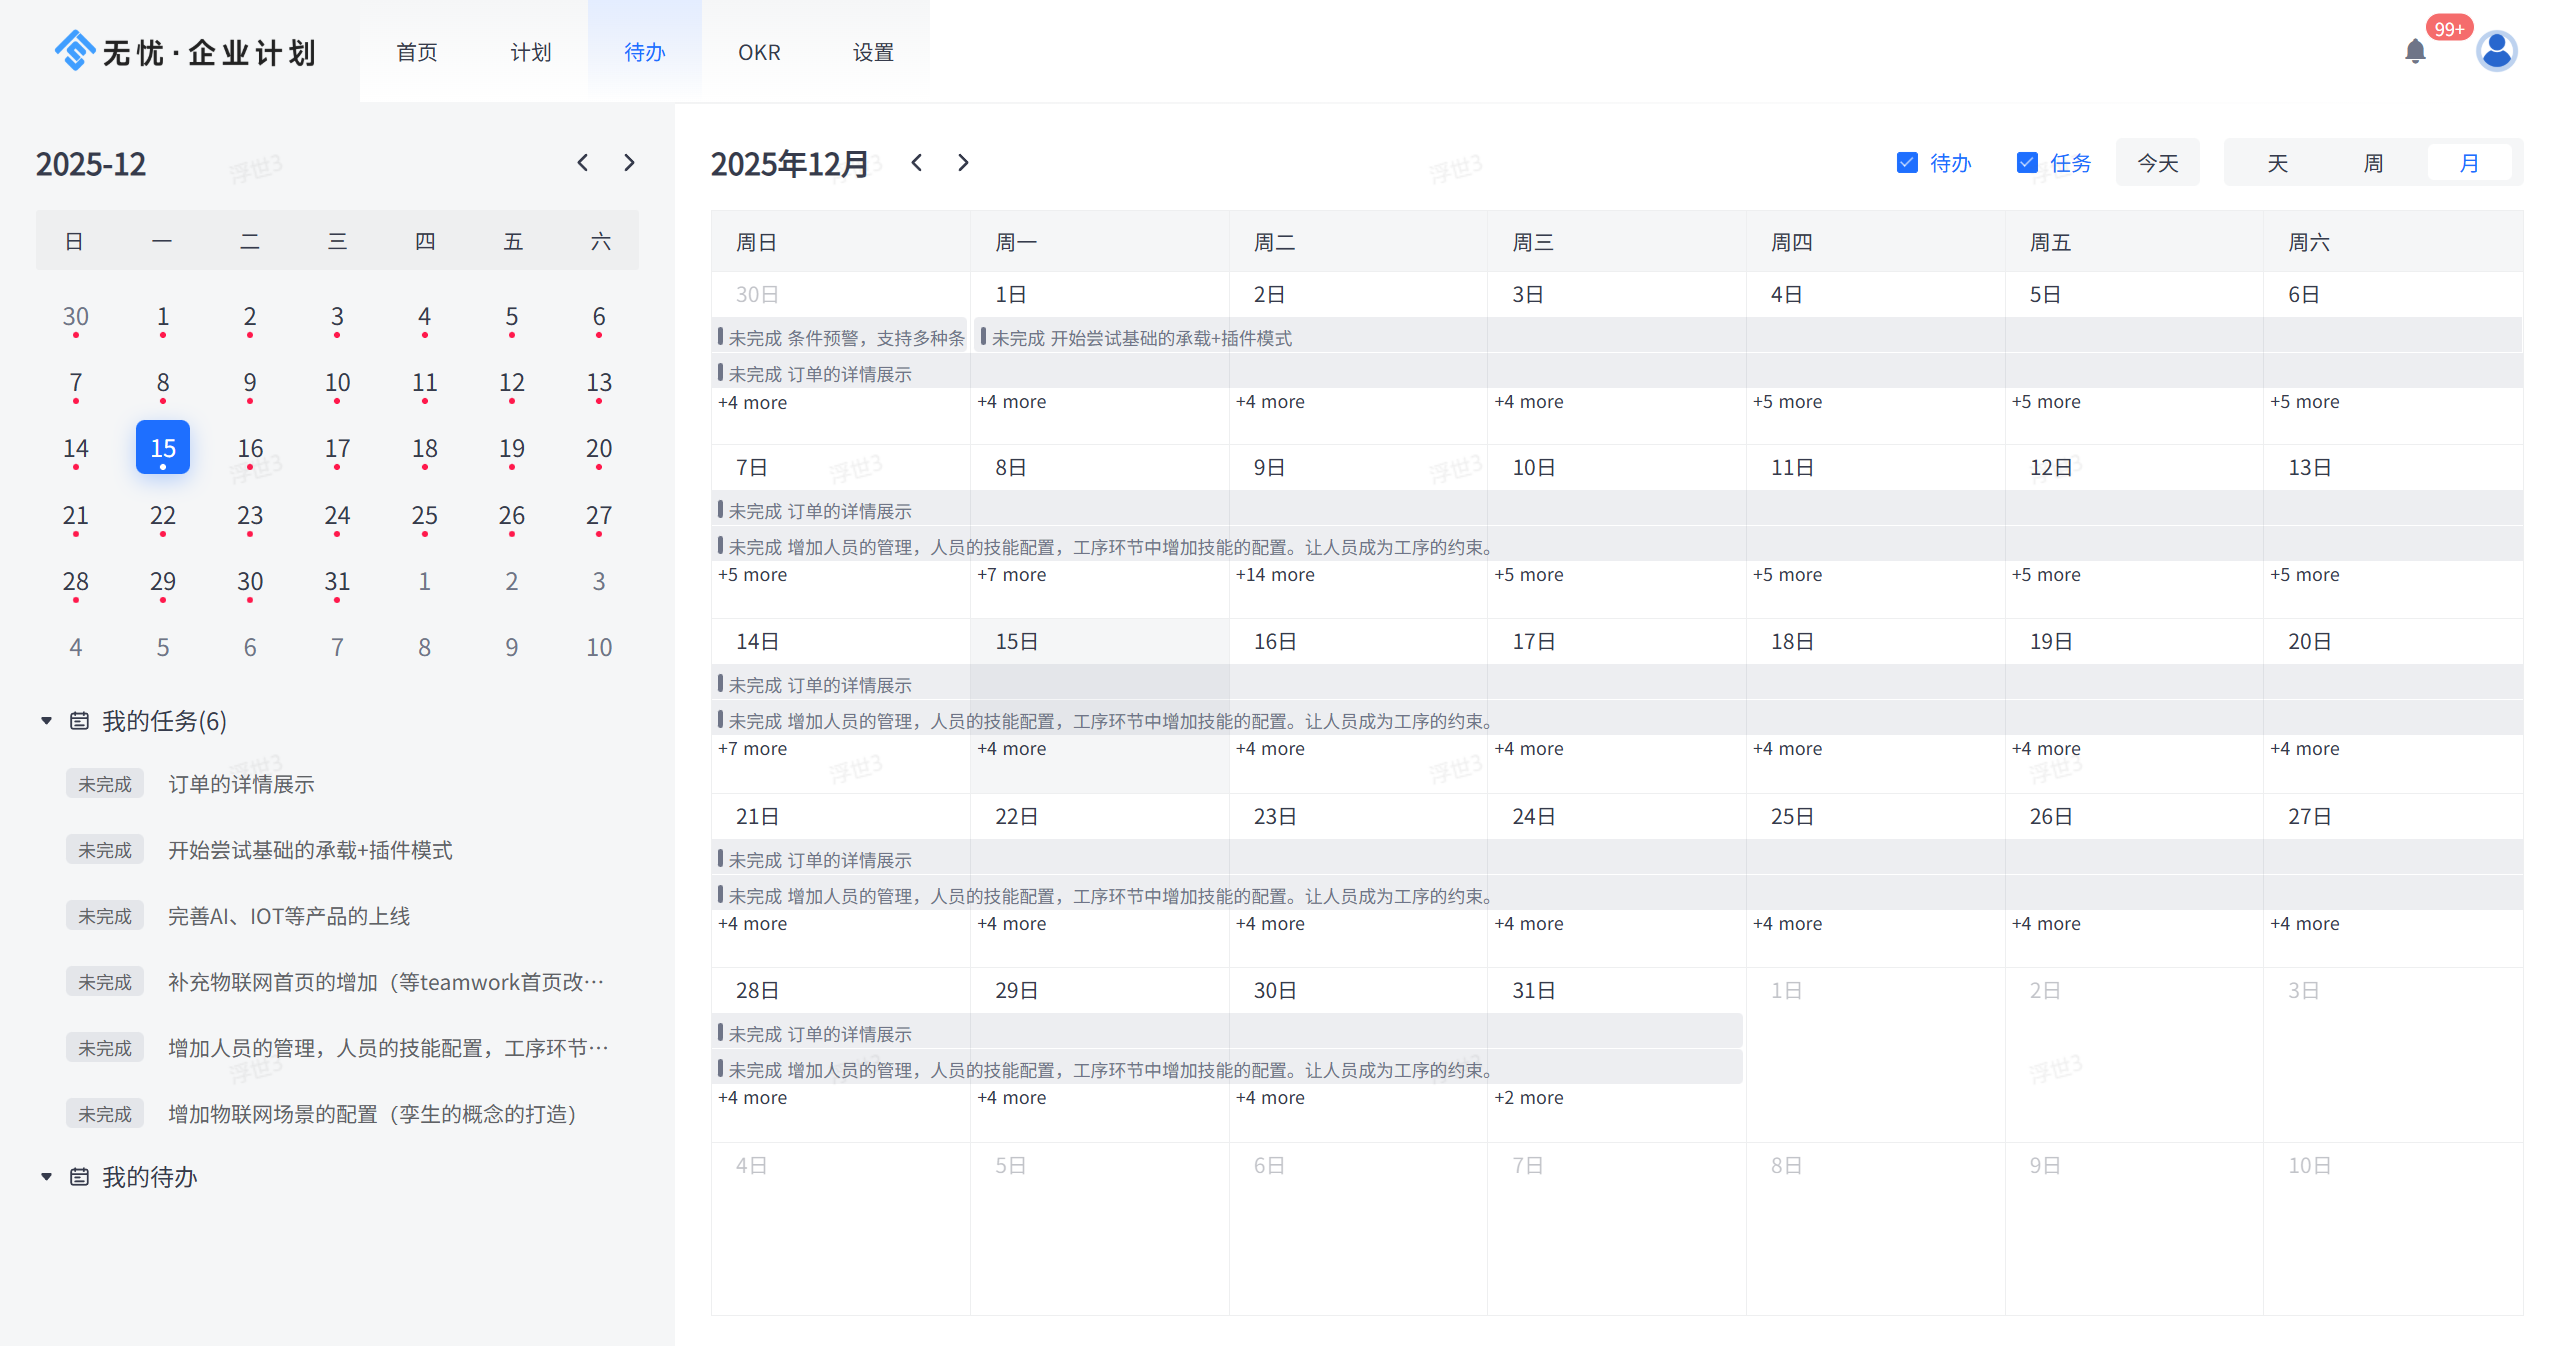Screen dimensions: 2560x1346
Task: Click the user avatar icon
Action: pyautogui.click(x=2496, y=51)
